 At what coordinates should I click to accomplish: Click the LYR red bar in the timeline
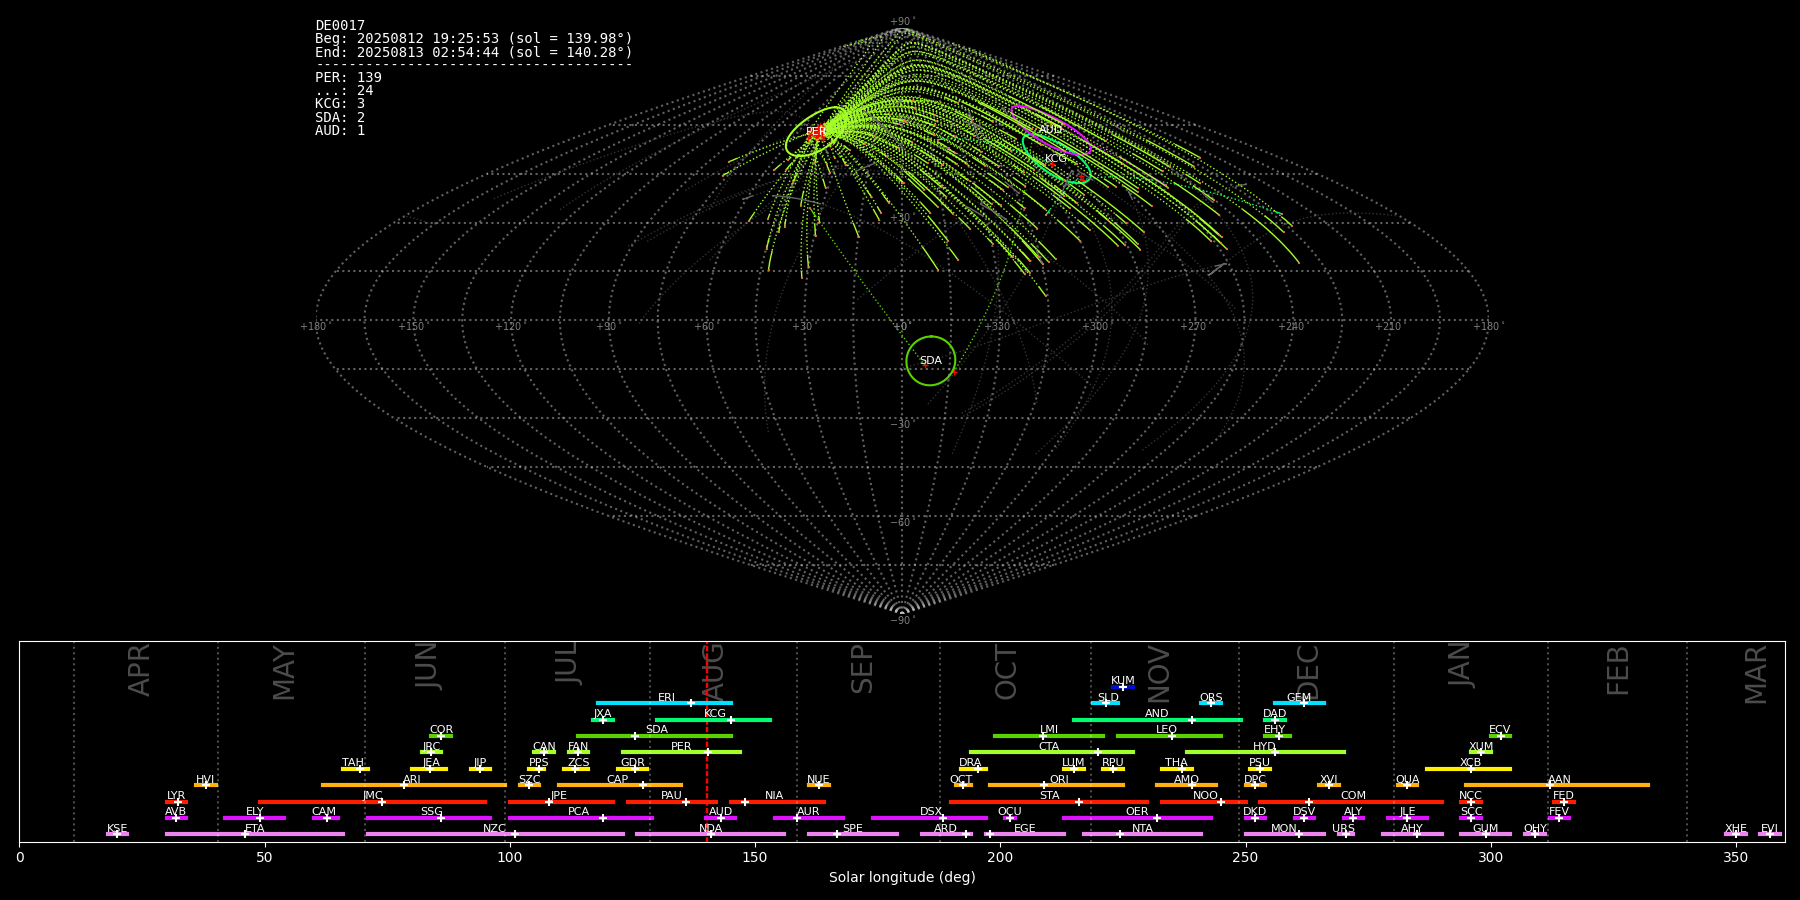click(176, 802)
